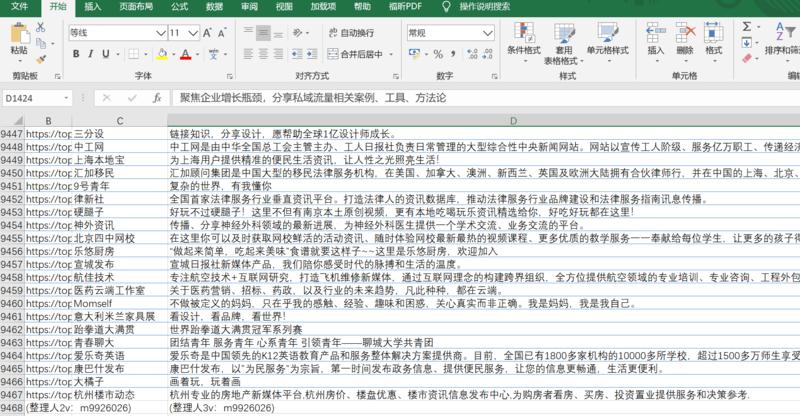Toggle underline formatting
800x416 pixels.
point(106,54)
